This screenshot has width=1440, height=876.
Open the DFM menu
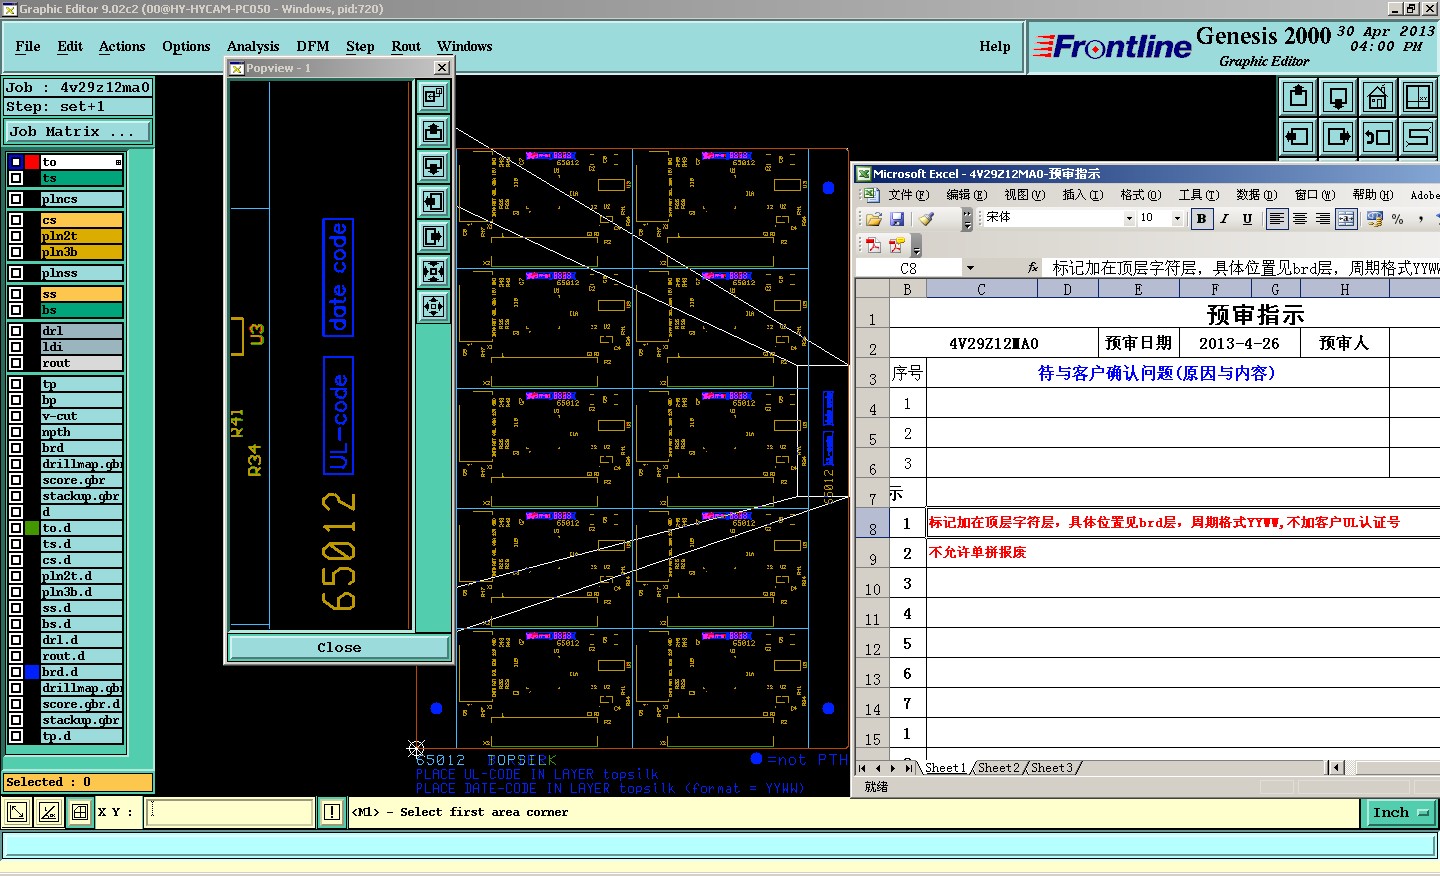(x=313, y=46)
